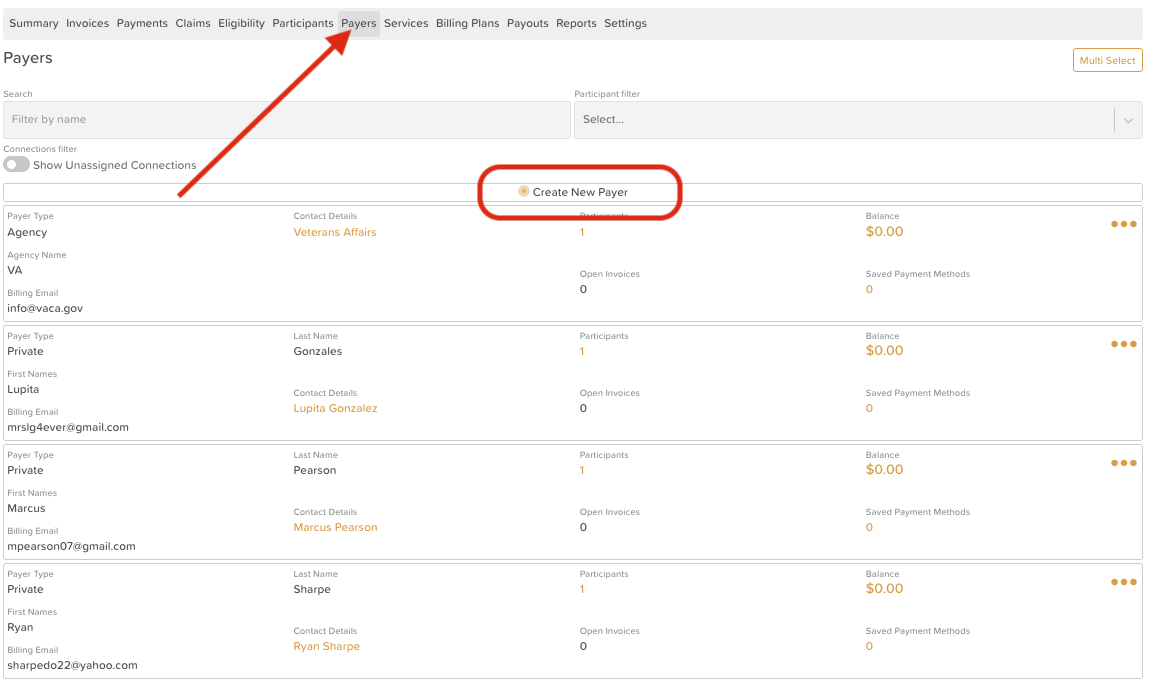The height and width of the screenshot is (690, 1149).
Task: View the Veterans Affairs $0.00 balance
Action: (884, 232)
